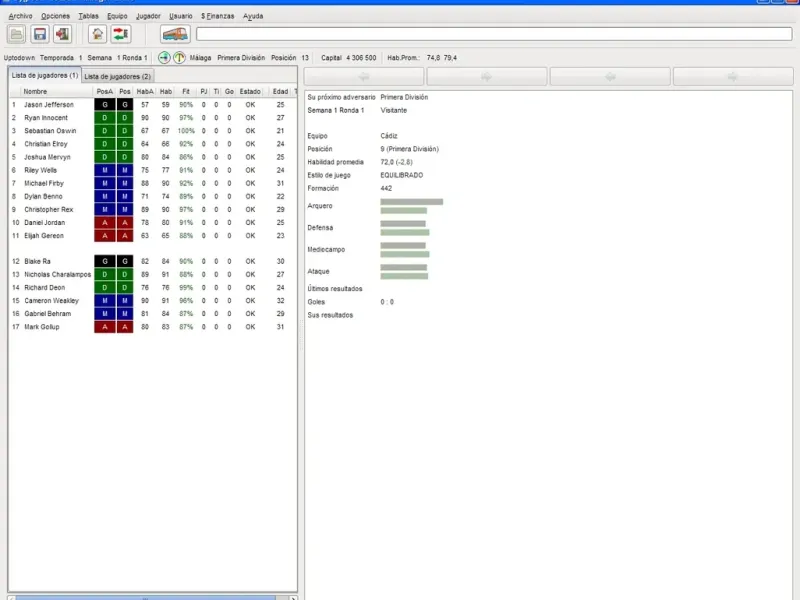Click the EQUILIBRADO play style value
The width and height of the screenshot is (800, 600).
tap(402, 176)
